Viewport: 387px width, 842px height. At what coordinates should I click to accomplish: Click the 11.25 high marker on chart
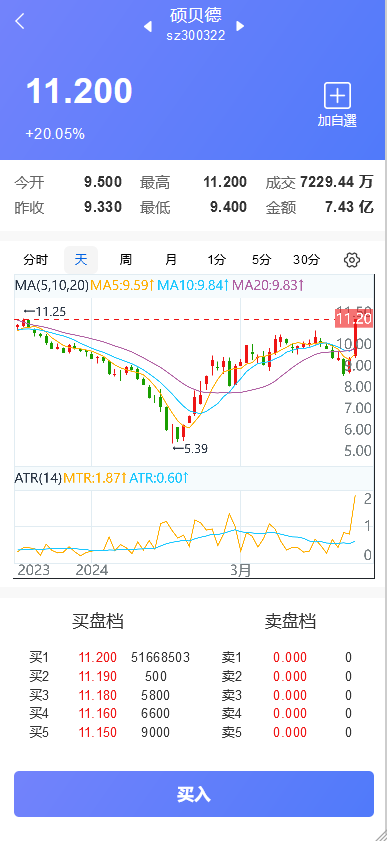pos(44,311)
